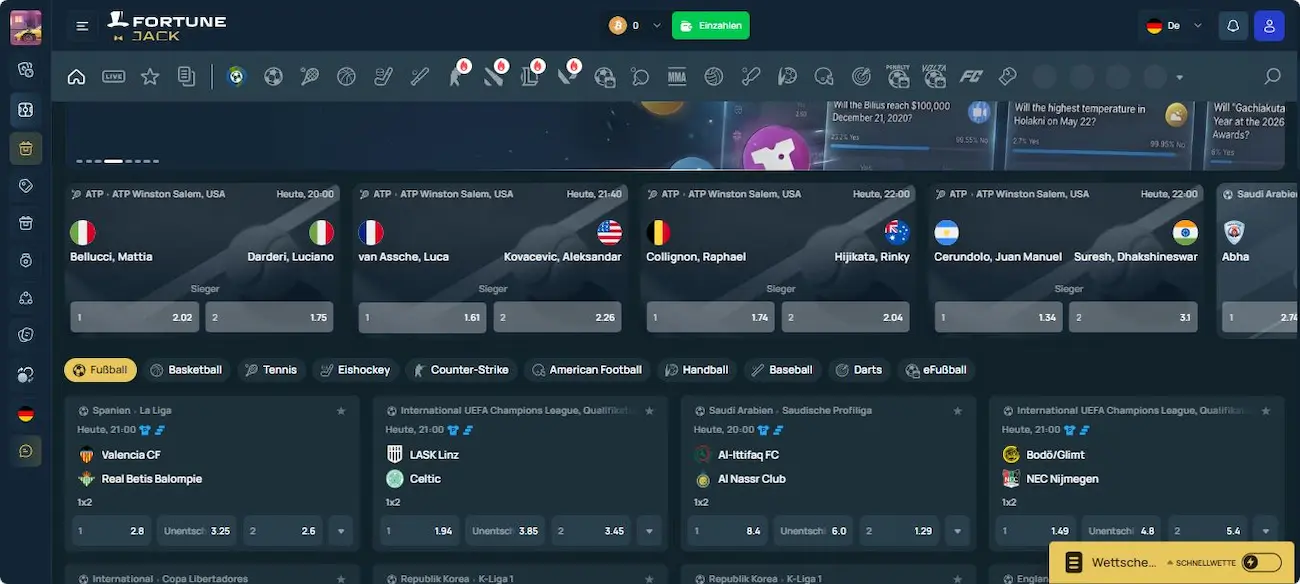Select the FC esports icon

point(971,76)
